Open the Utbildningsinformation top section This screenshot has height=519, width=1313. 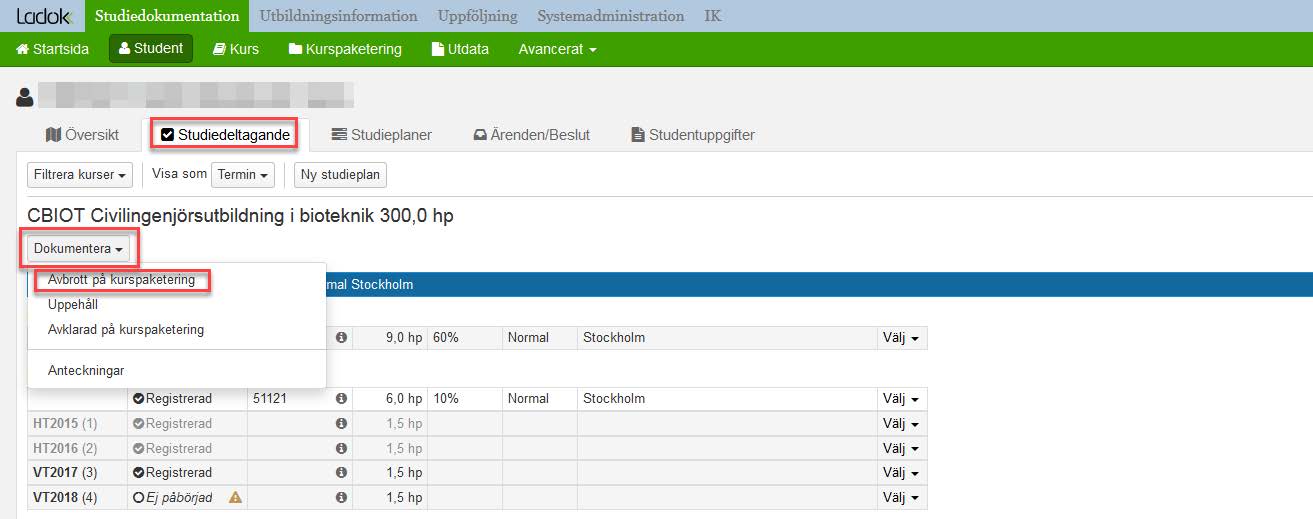click(338, 16)
